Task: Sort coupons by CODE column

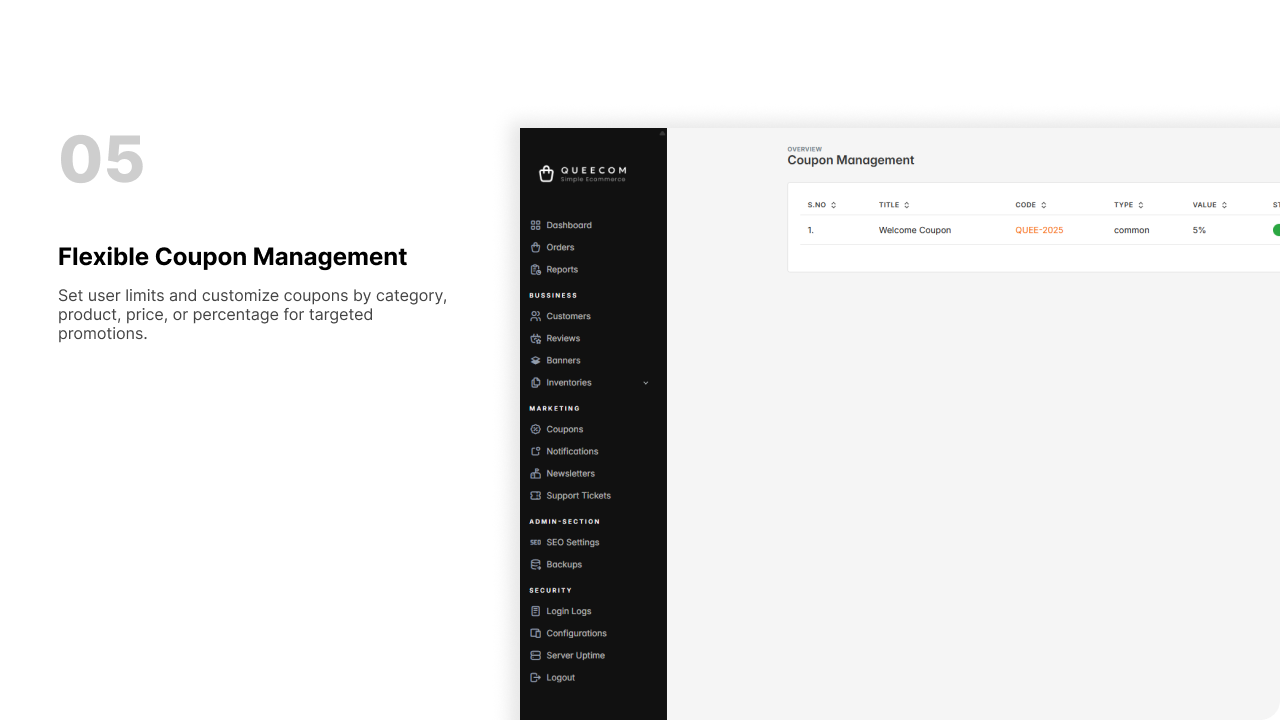Action: pos(1043,205)
